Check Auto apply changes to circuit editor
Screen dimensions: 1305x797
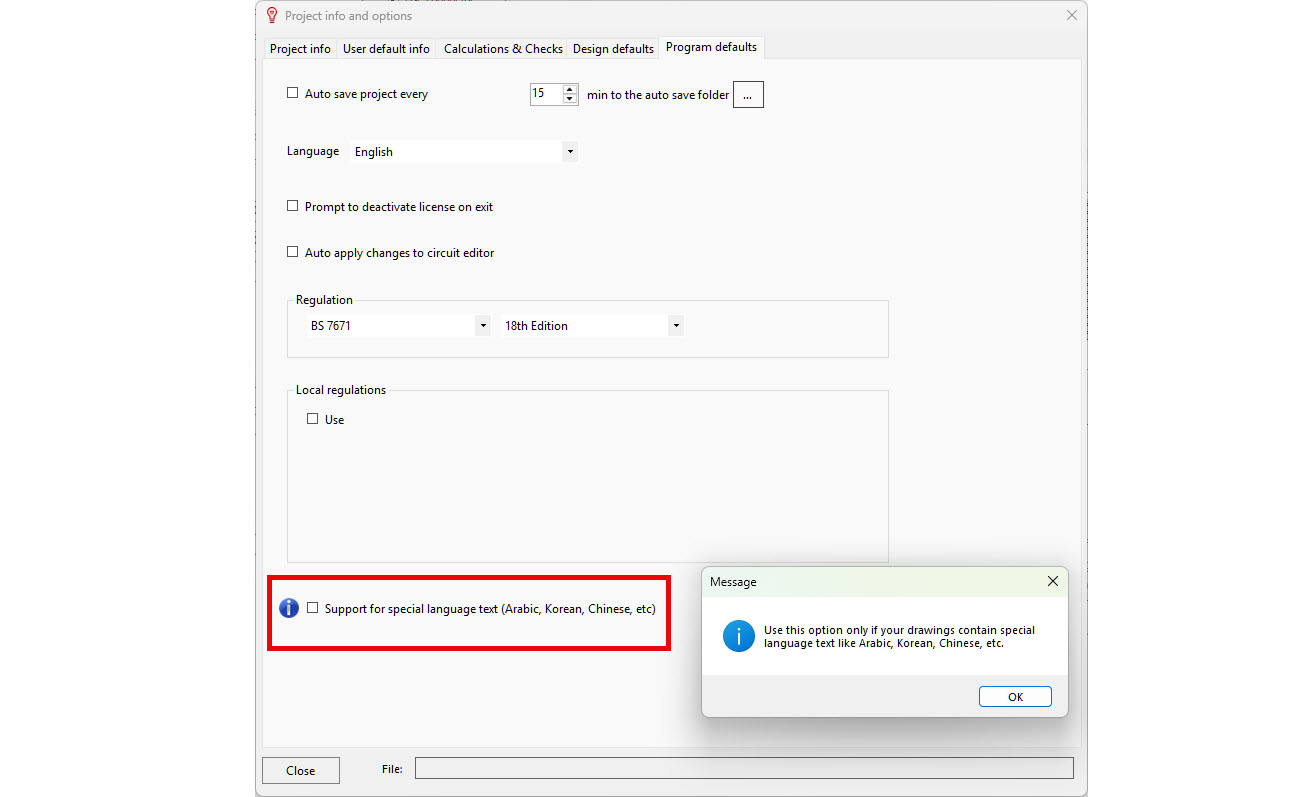[293, 252]
